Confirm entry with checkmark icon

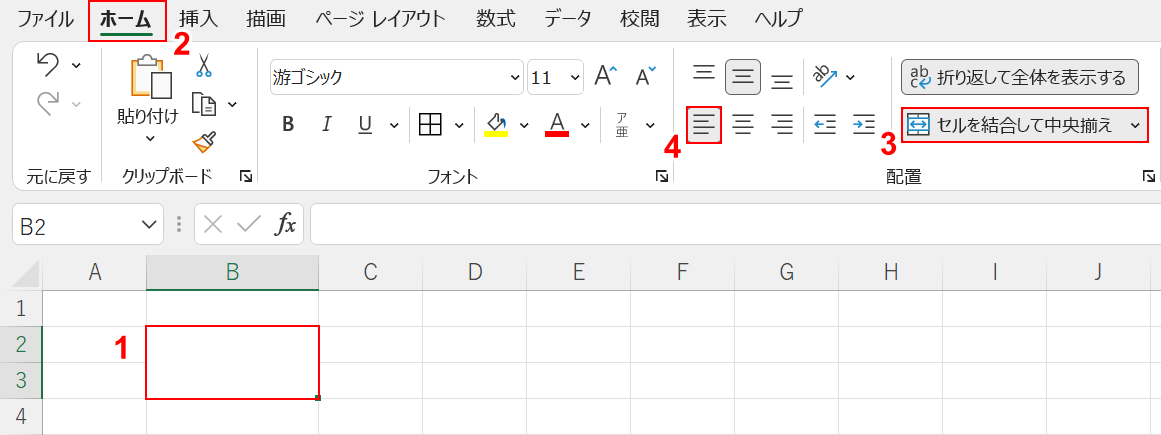[249, 225]
